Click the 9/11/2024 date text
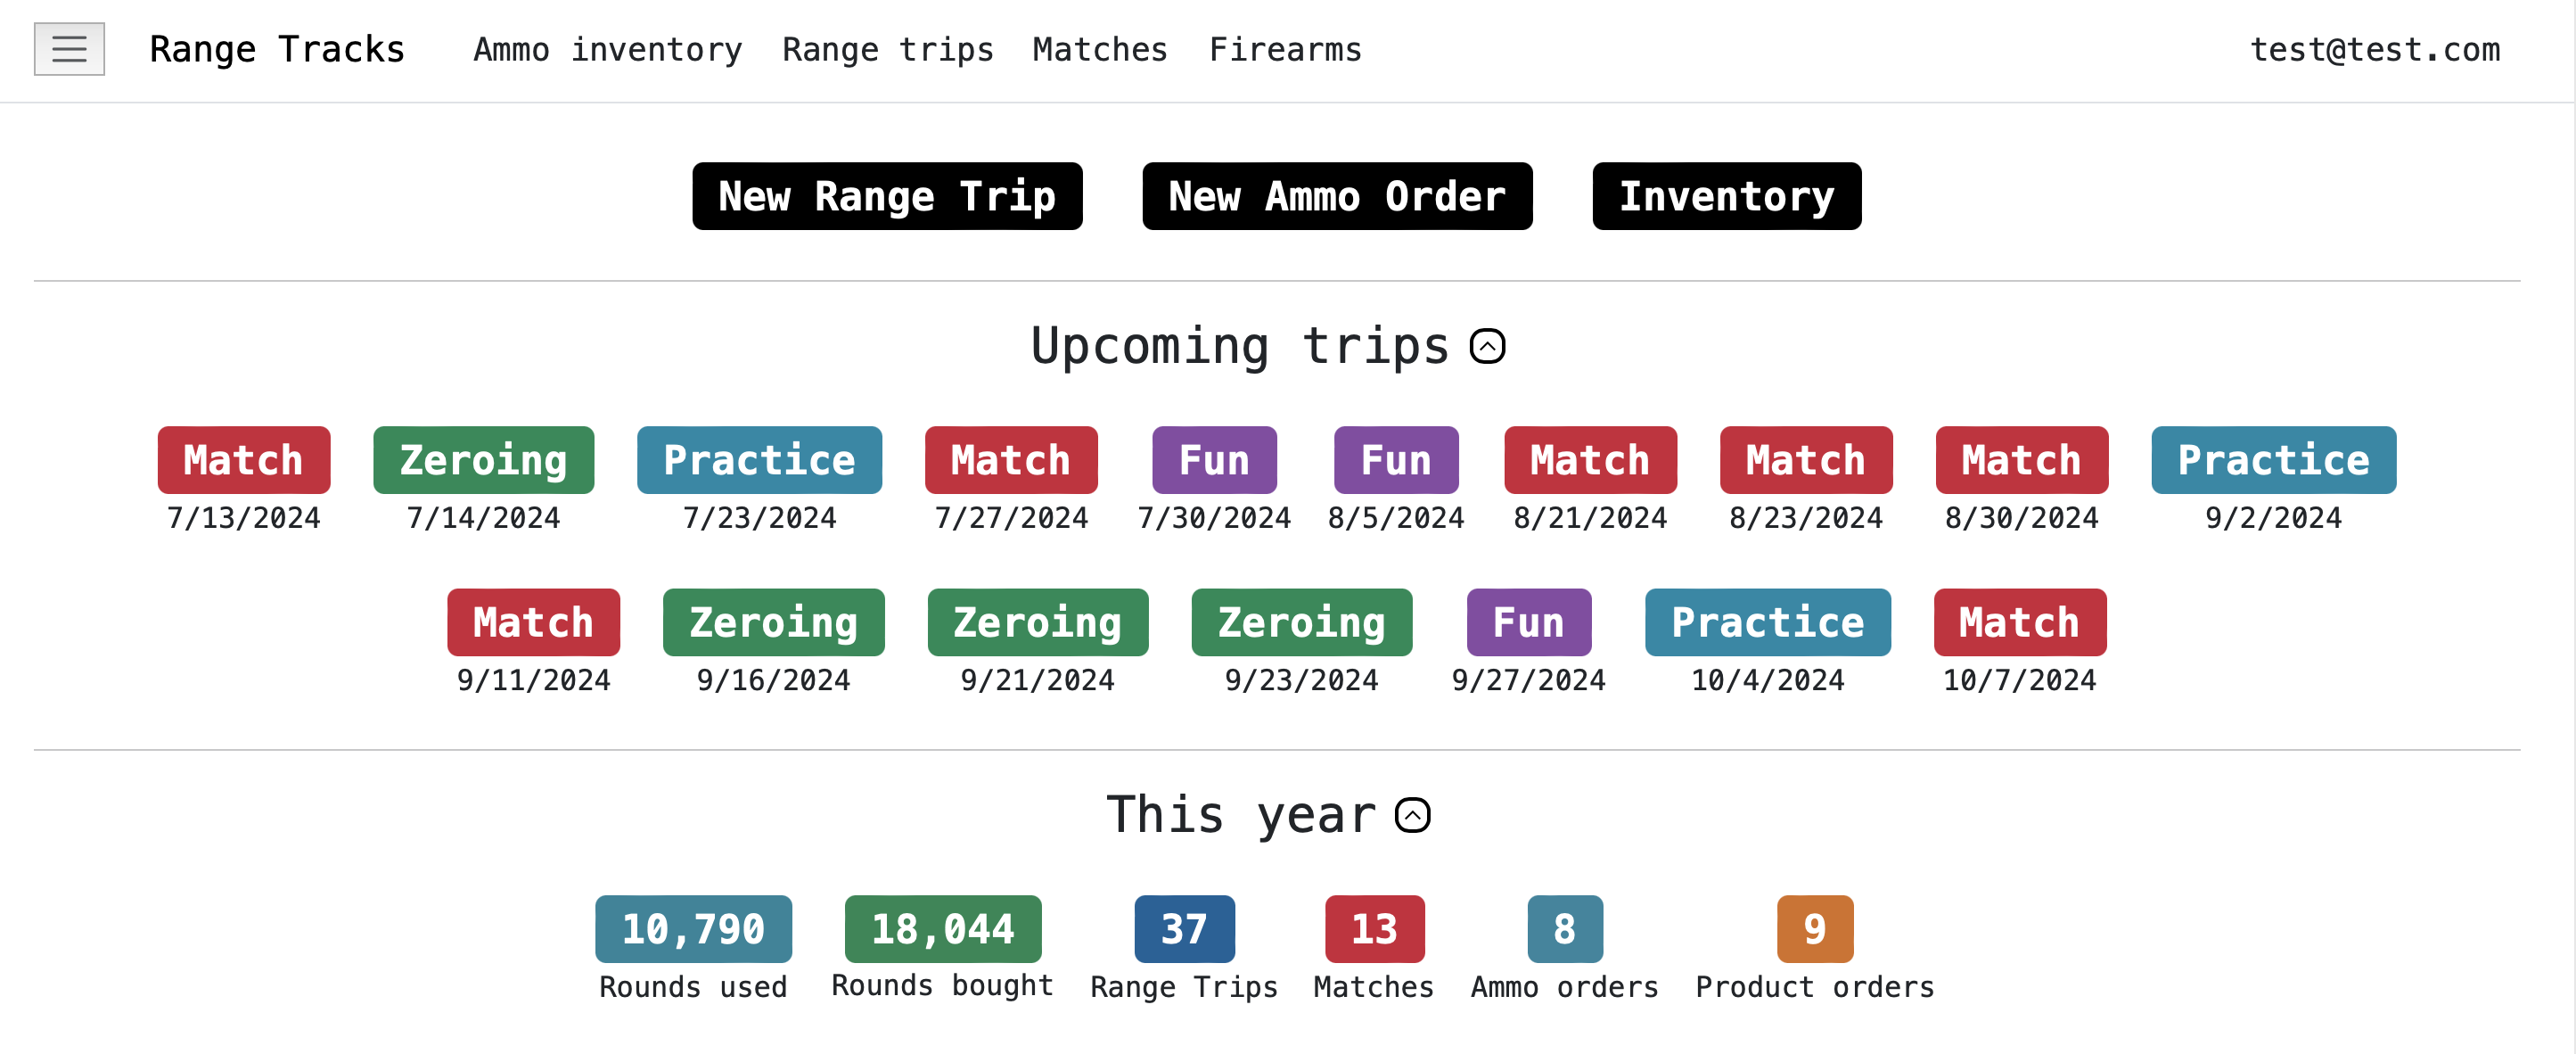This screenshot has height=1054, width=2576. click(x=534, y=680)
